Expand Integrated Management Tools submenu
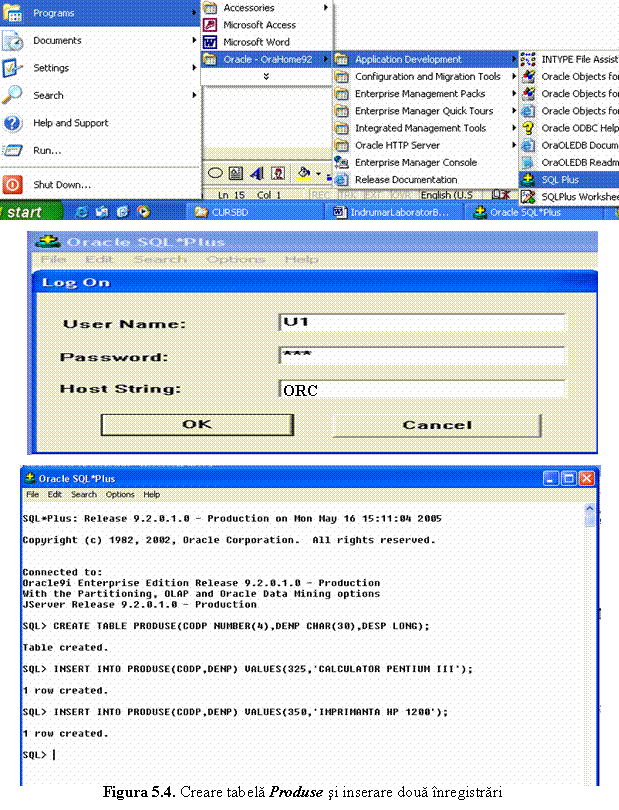Screen dimensions: 619x810 [x=426, y=128]
